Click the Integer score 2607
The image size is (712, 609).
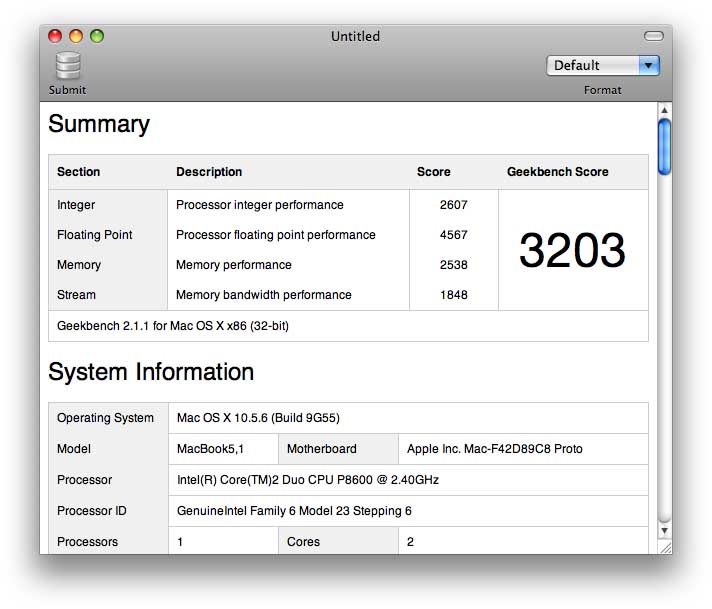453,205
